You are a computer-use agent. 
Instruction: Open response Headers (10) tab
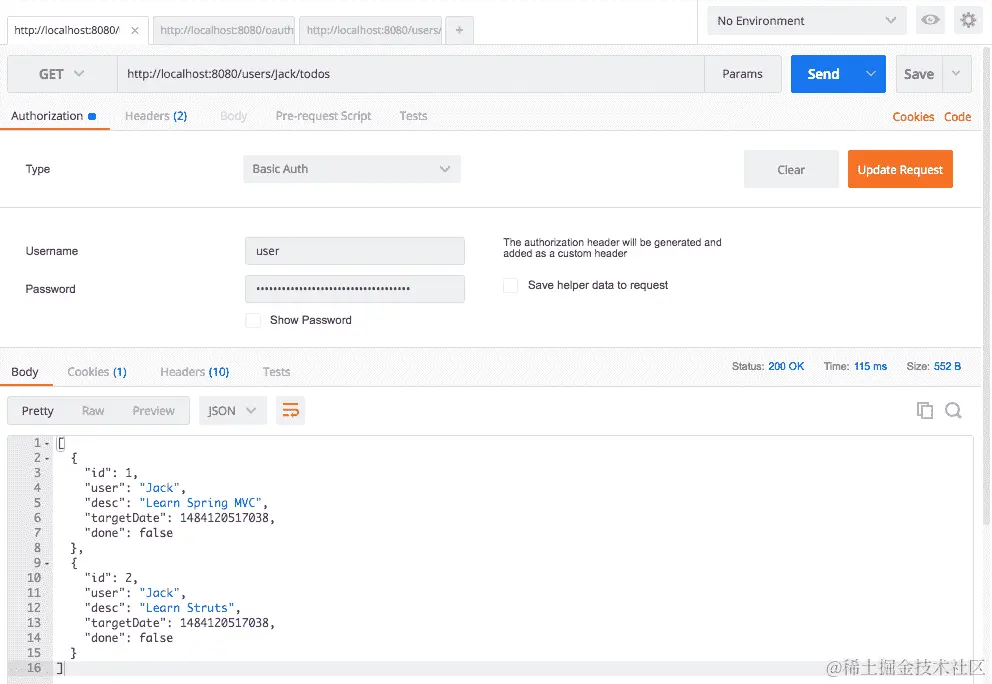(x=194, y=372)
